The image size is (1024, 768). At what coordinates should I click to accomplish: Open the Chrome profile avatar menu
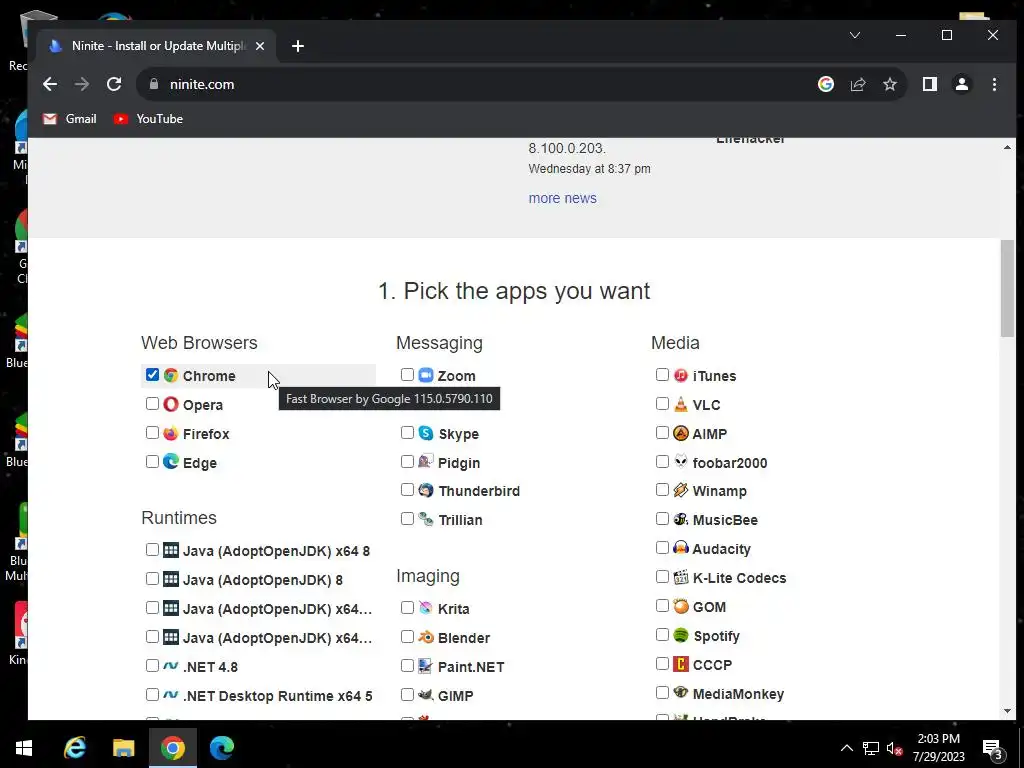point(962,84)
